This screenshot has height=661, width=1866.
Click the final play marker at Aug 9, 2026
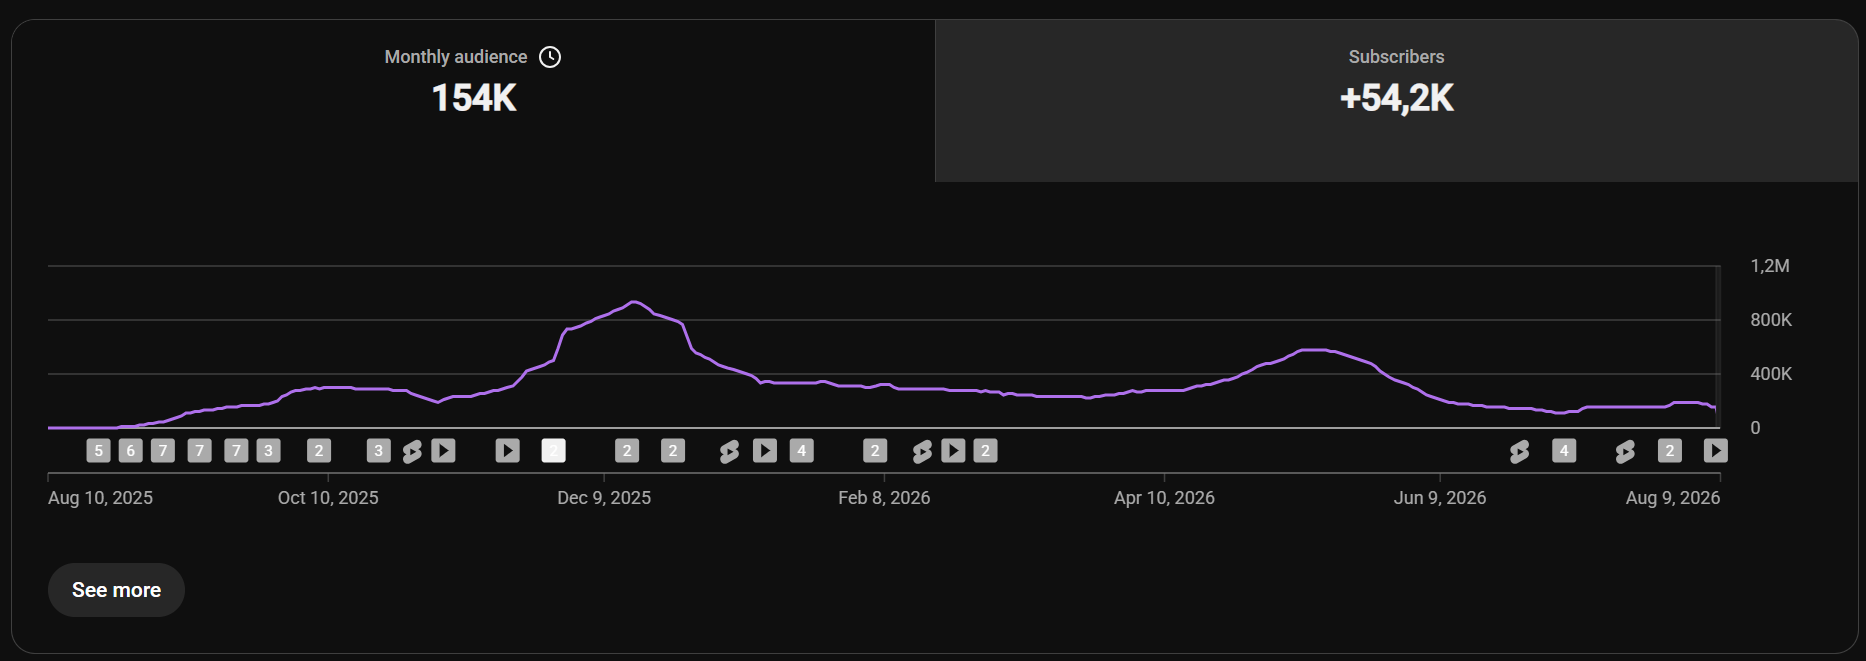[1716, 451]
